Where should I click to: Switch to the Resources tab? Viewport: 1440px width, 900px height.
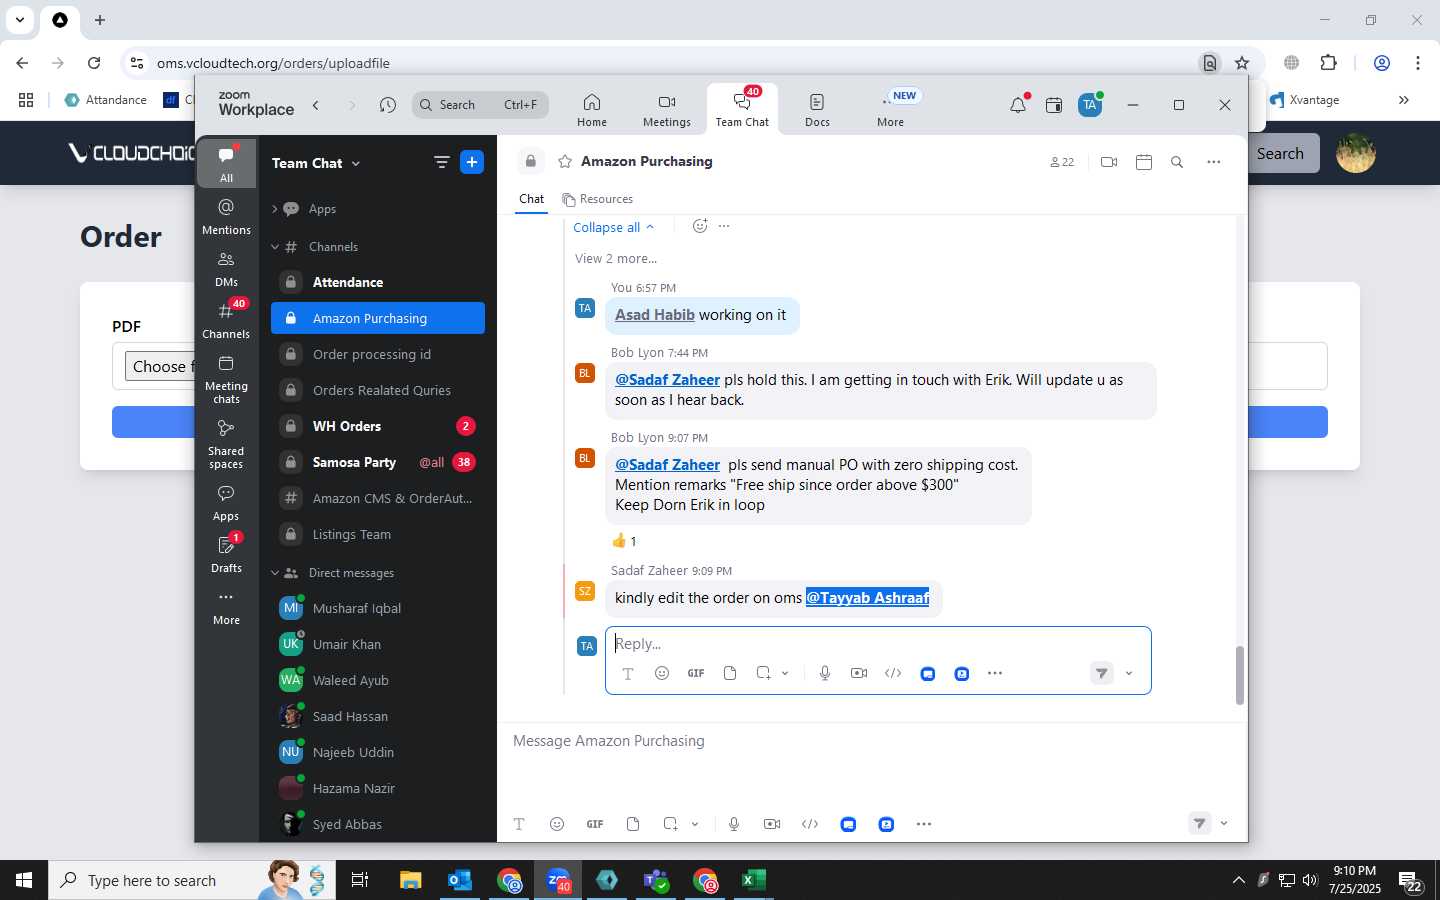598,199
